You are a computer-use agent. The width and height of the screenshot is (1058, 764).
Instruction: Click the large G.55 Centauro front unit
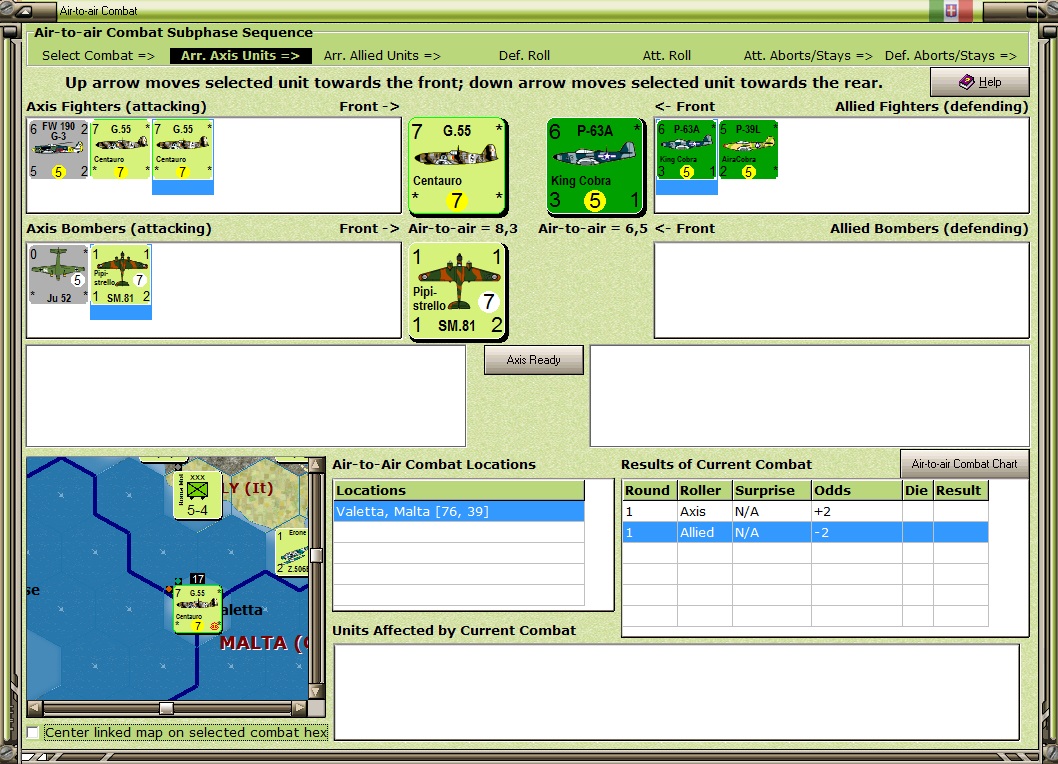pos(457,166)
